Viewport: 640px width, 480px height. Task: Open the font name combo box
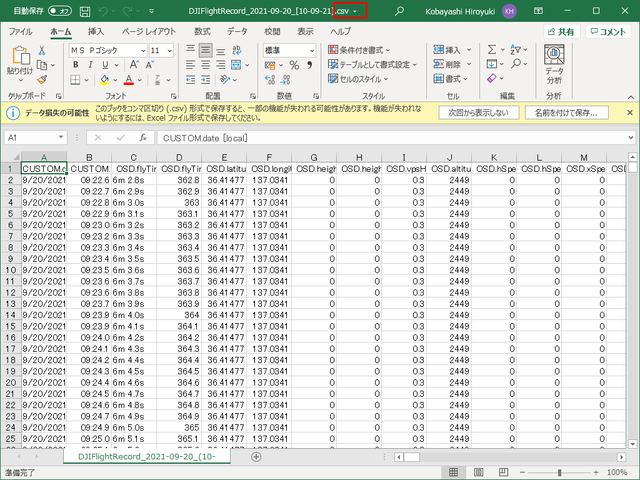108,50
